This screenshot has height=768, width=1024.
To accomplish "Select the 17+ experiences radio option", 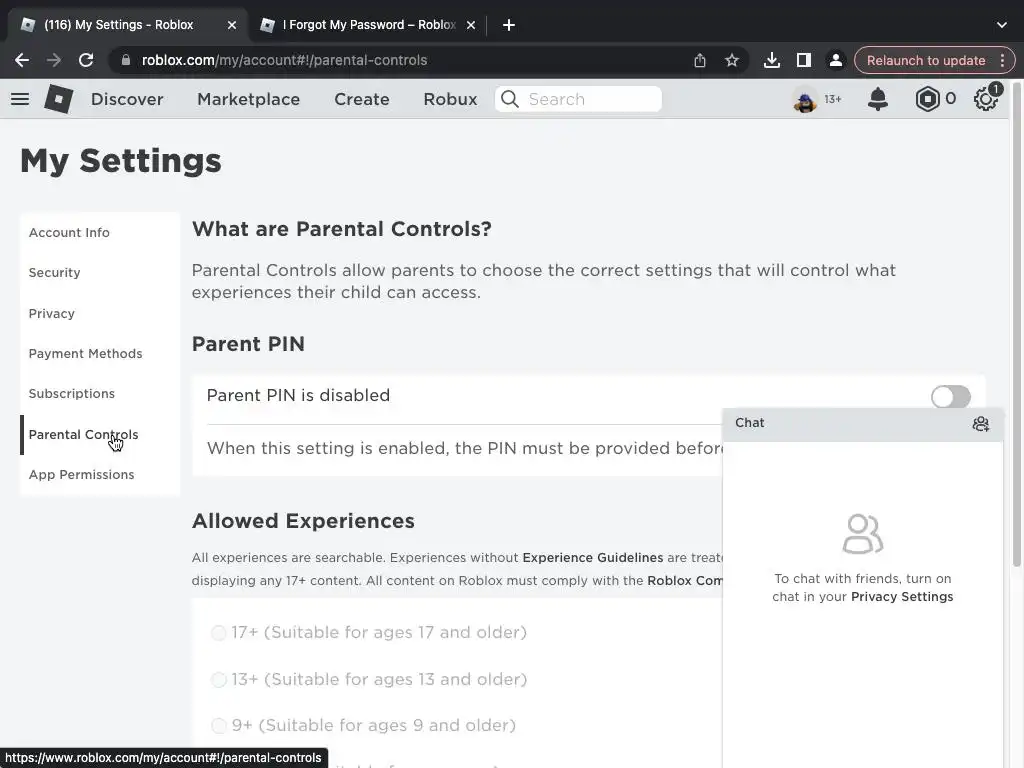I will pos(219,632).
